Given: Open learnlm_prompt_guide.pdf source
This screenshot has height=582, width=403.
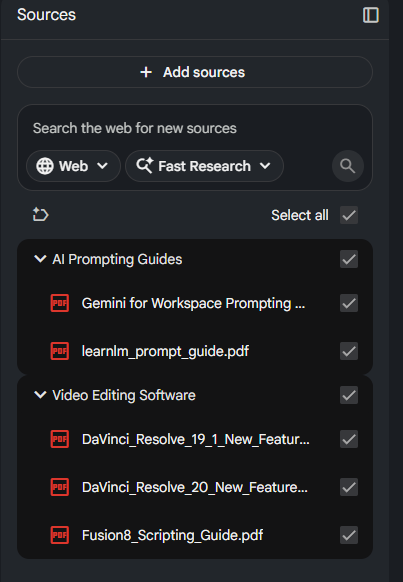Looking at the screenshot, I should coord(165,351).
